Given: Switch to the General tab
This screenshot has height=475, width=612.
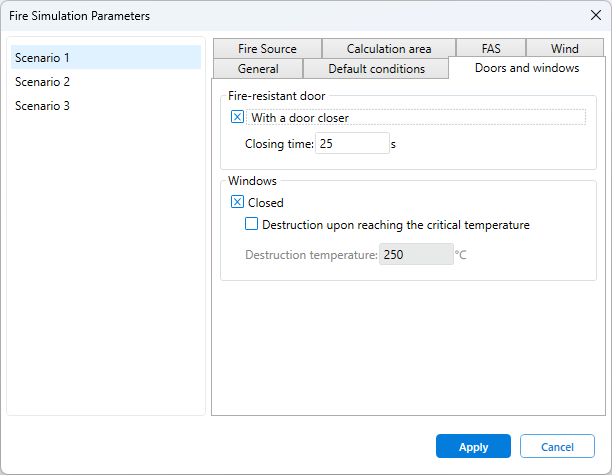Looking at the screenshot, I should (x=258, y=69).
